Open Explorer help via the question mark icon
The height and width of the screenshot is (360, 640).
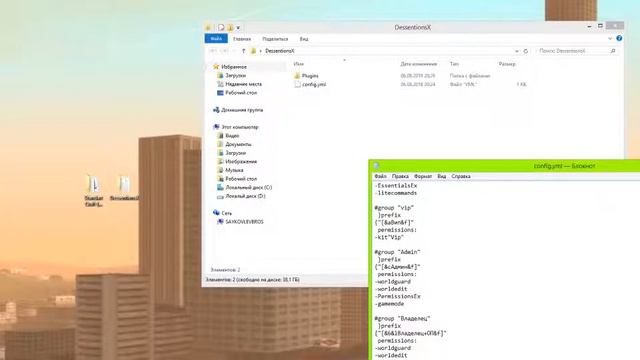pyautogui.click(x=619, y=38)
